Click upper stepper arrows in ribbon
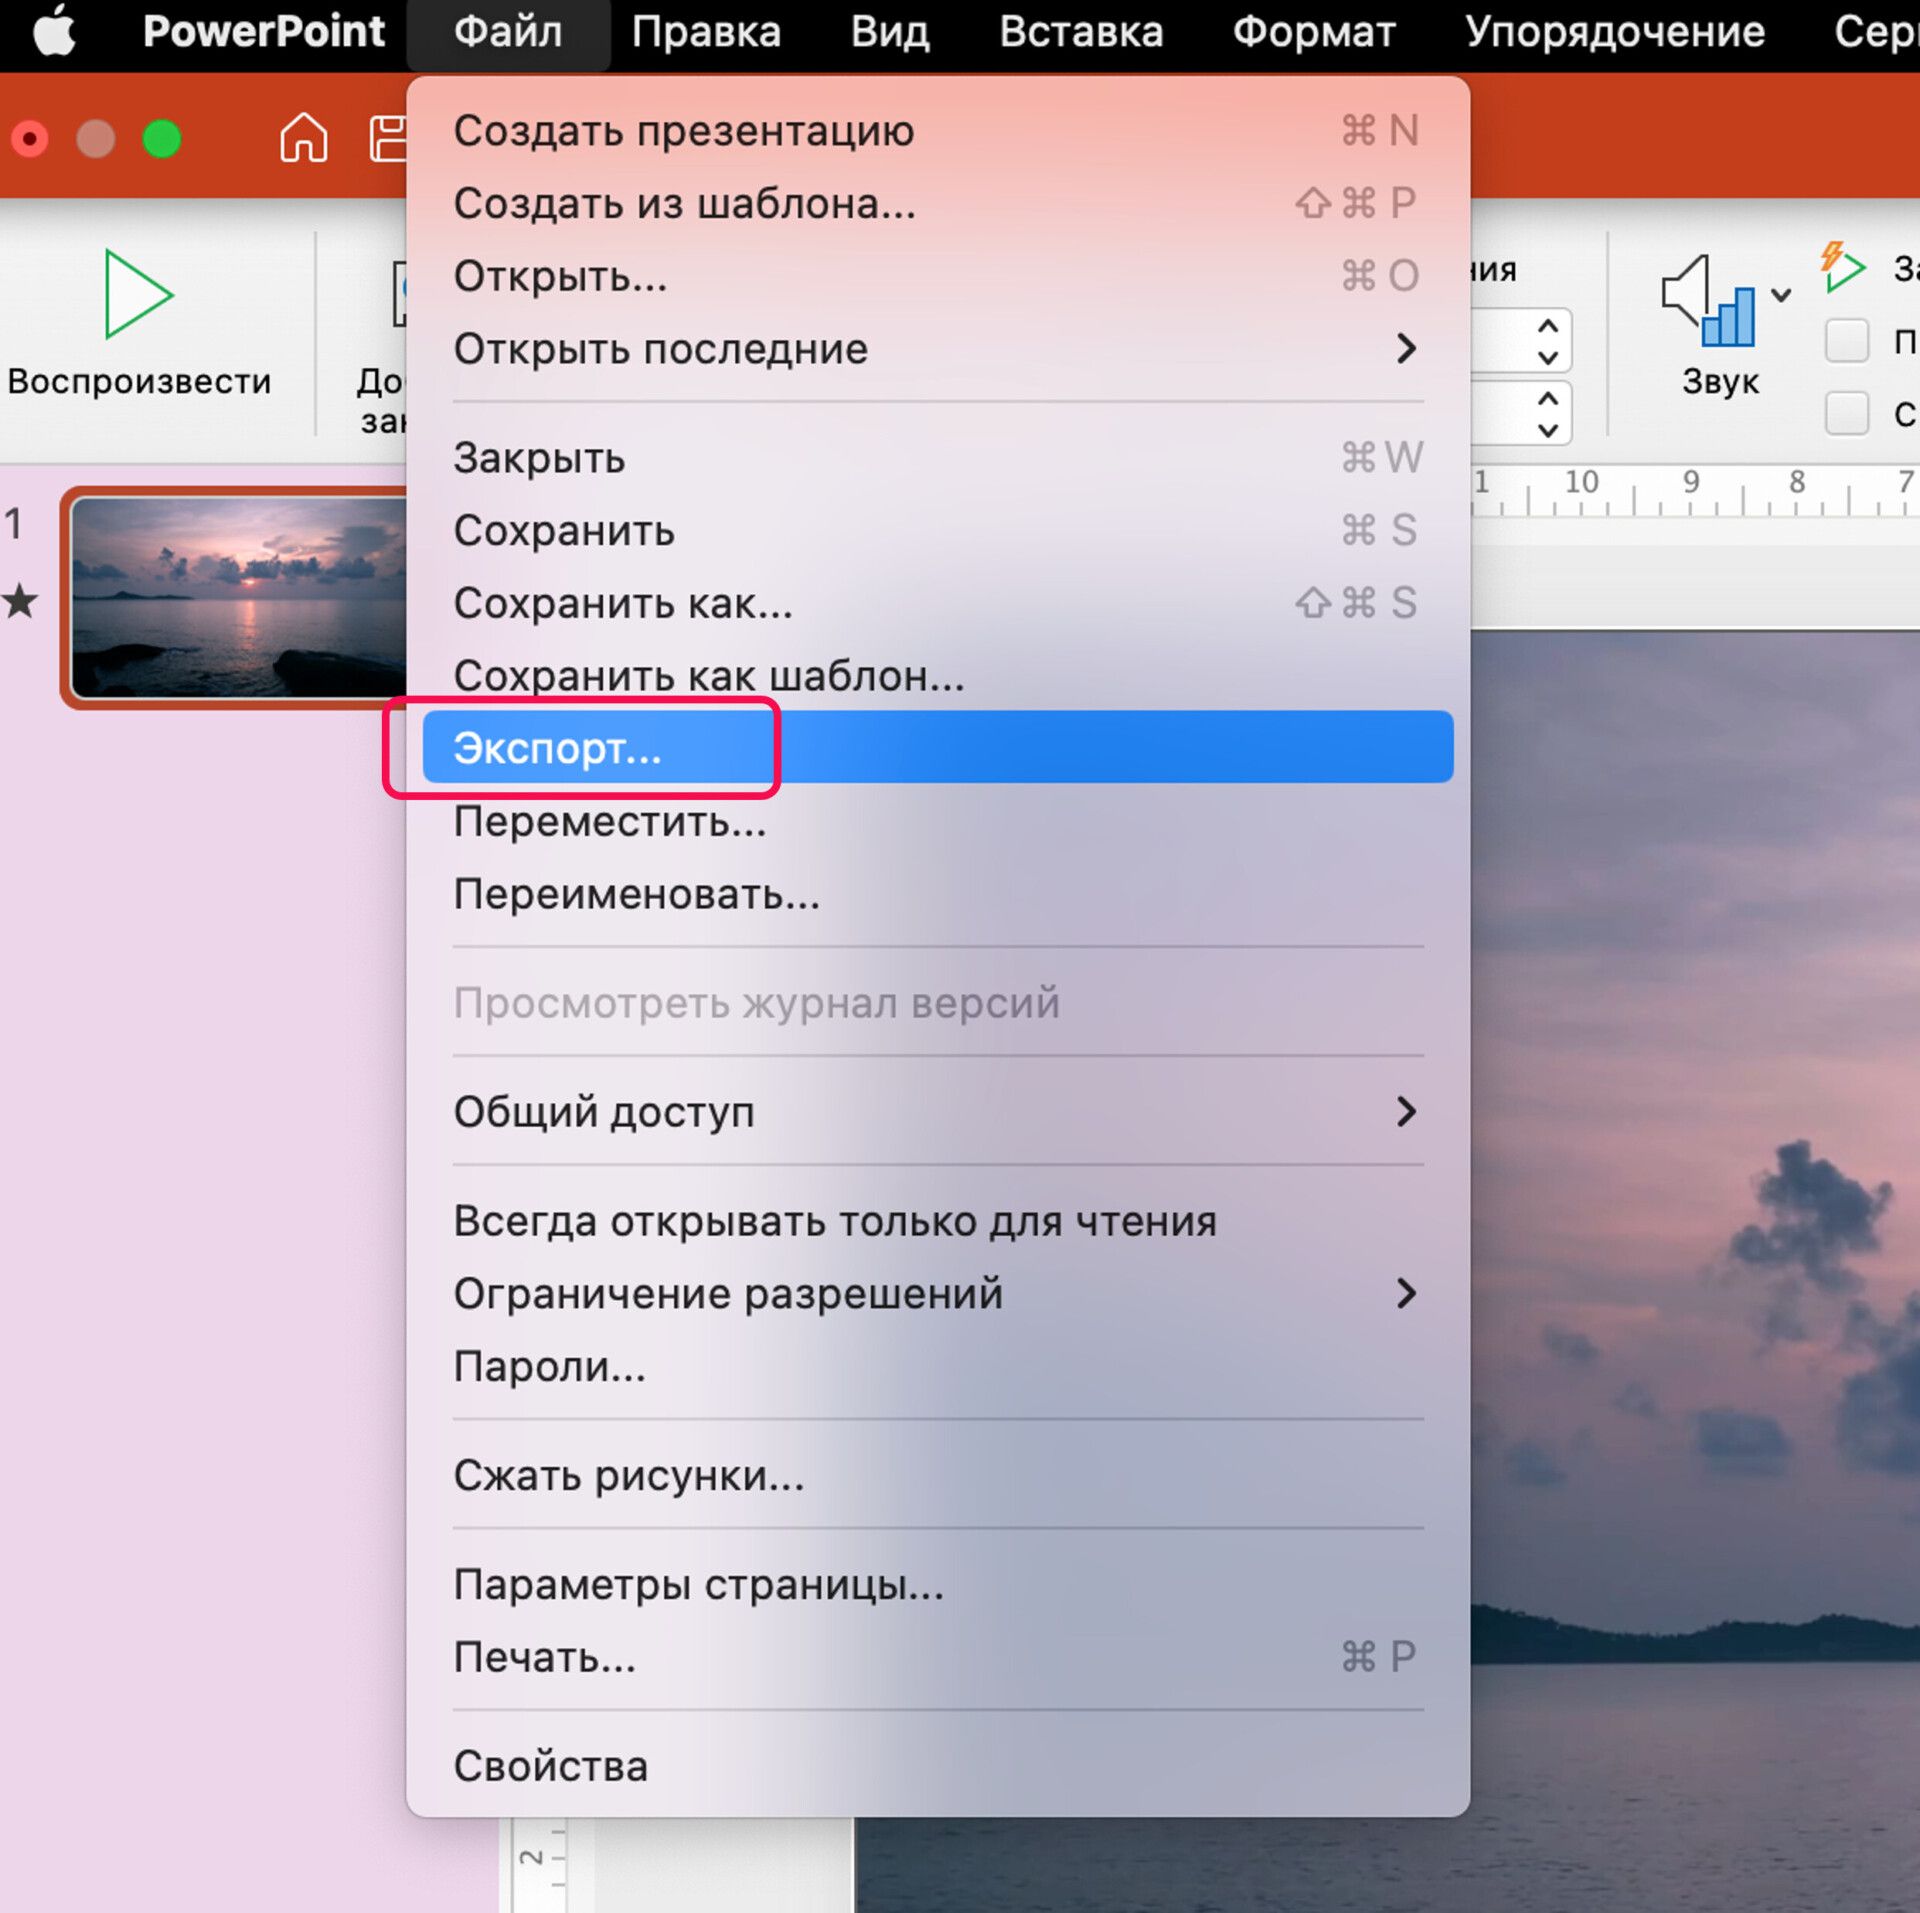Viewport: 1920px width, 1913px height. click(1547, 341)
